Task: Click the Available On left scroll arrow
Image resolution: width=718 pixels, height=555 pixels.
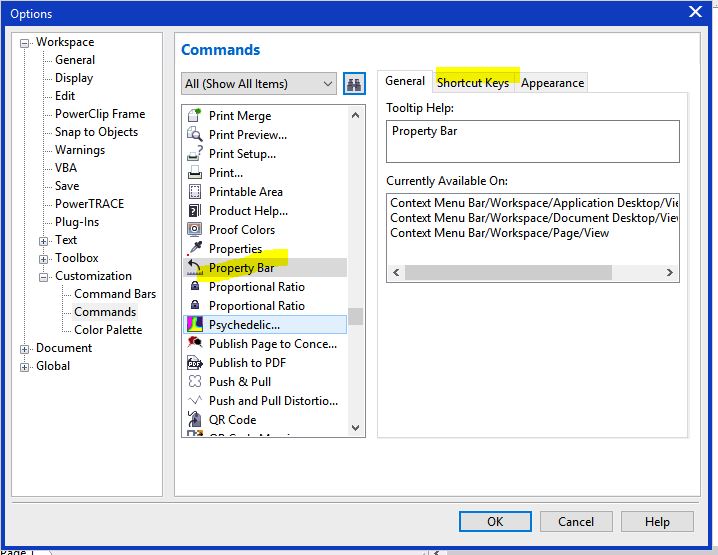Action: [397, 272]
